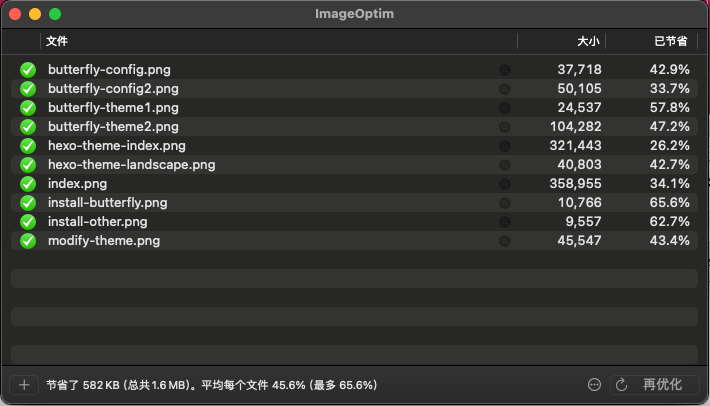Image resolution: width=710 pixels, height=406 pixels.
Task: Click the add files plus button
Action: click(x=24, y=385)
